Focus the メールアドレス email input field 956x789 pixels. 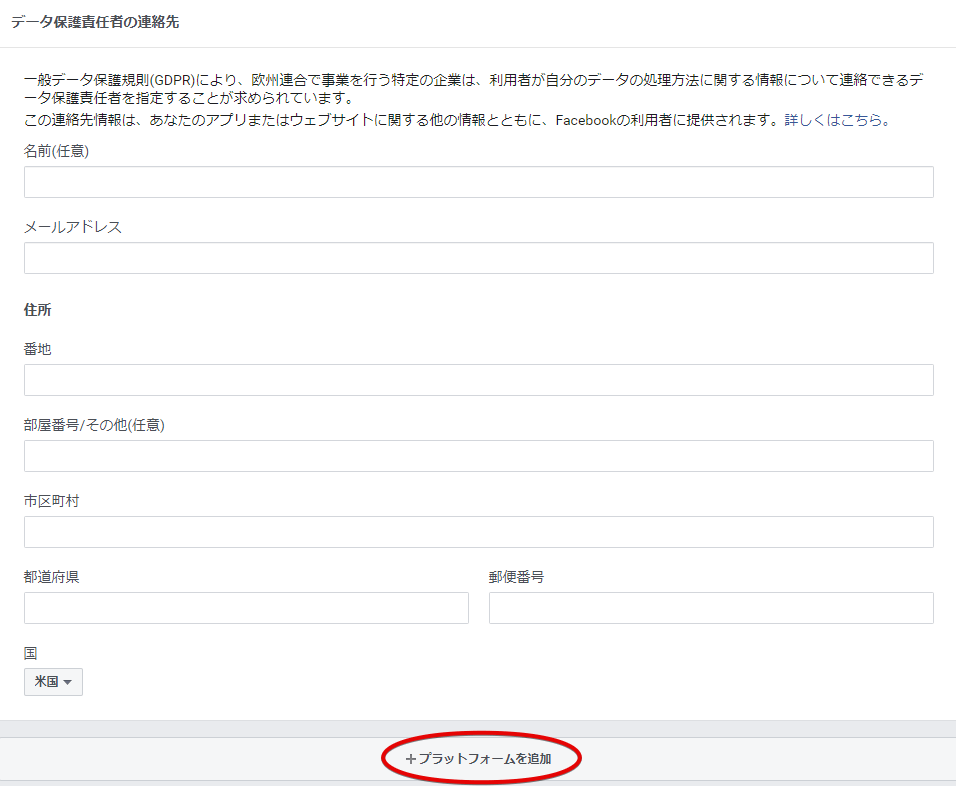[479, 259]
